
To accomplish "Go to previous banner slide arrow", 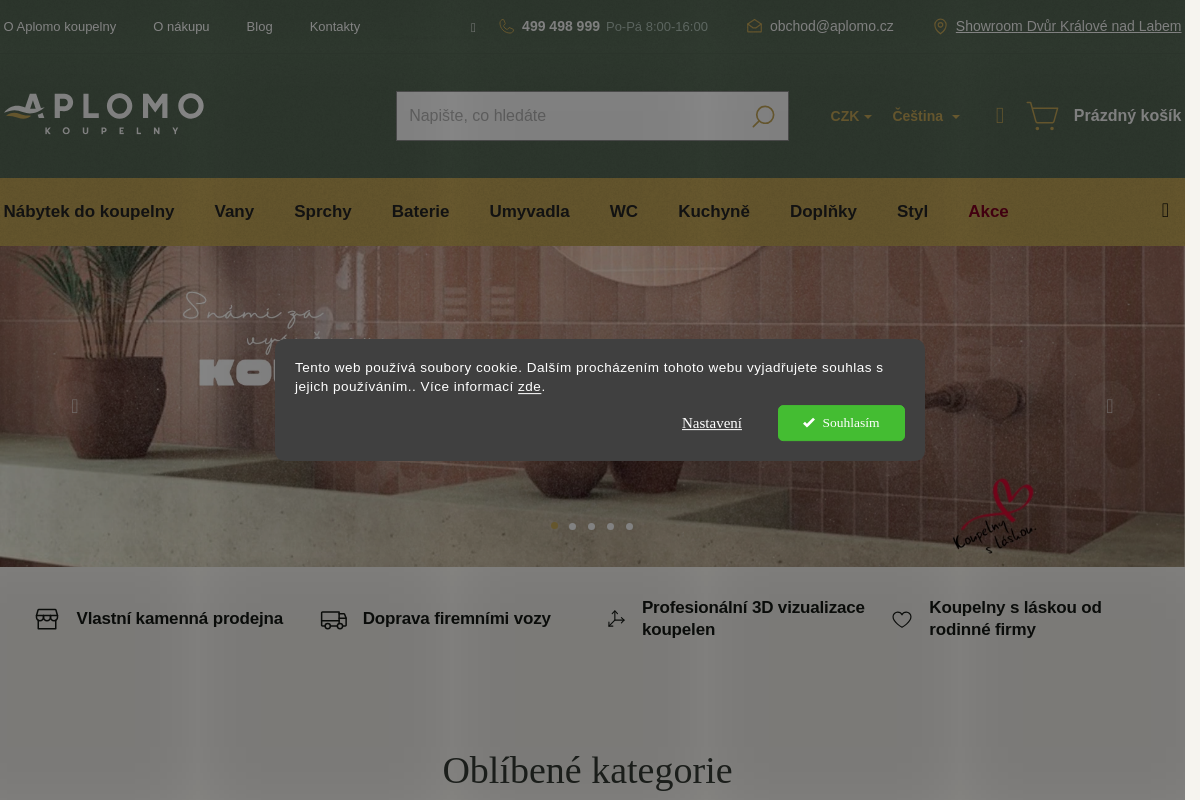I will 75,406.
